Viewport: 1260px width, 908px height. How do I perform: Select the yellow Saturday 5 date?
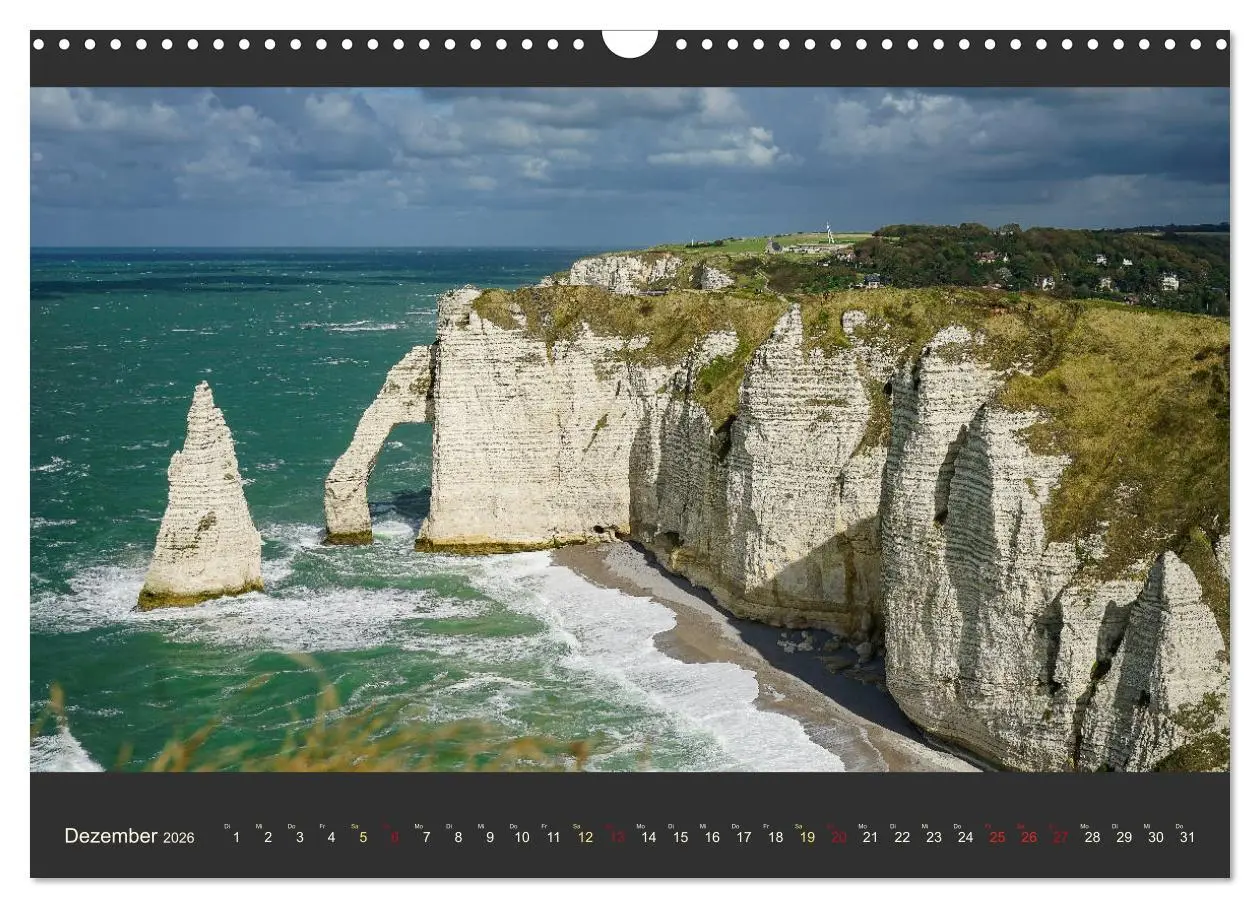point(363,838)
